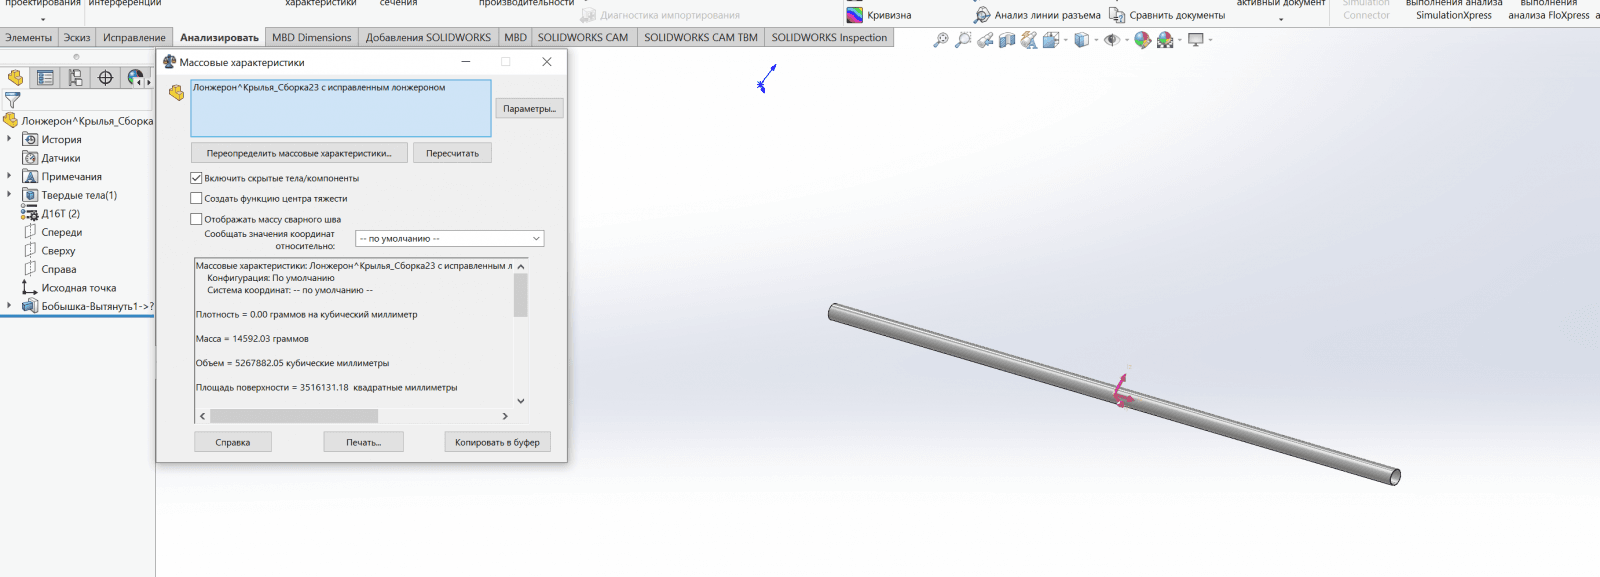This screenshot has height=577, width=1600.
Task: Select the Zoom to Area tool
Action: coord(963,40)
